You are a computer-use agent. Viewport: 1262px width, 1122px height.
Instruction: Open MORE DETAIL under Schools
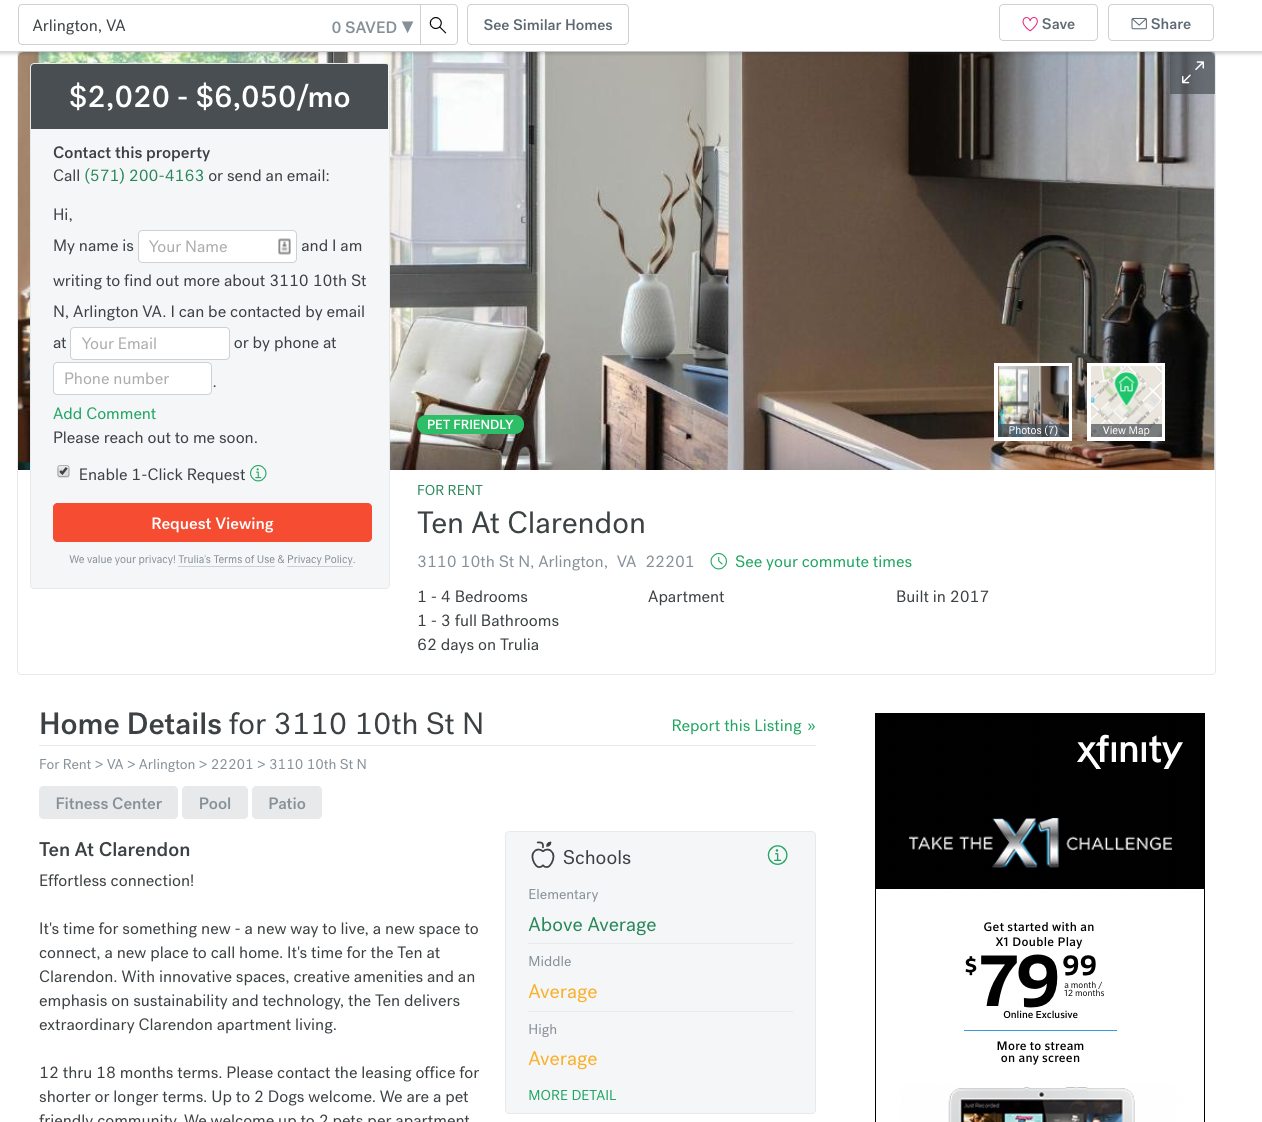pos(572,1095)
